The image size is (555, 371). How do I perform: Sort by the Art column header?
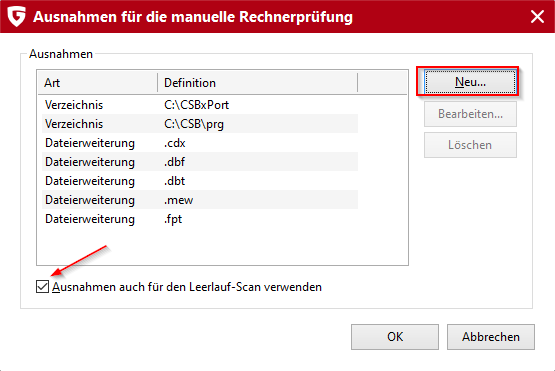pos(97,83)
